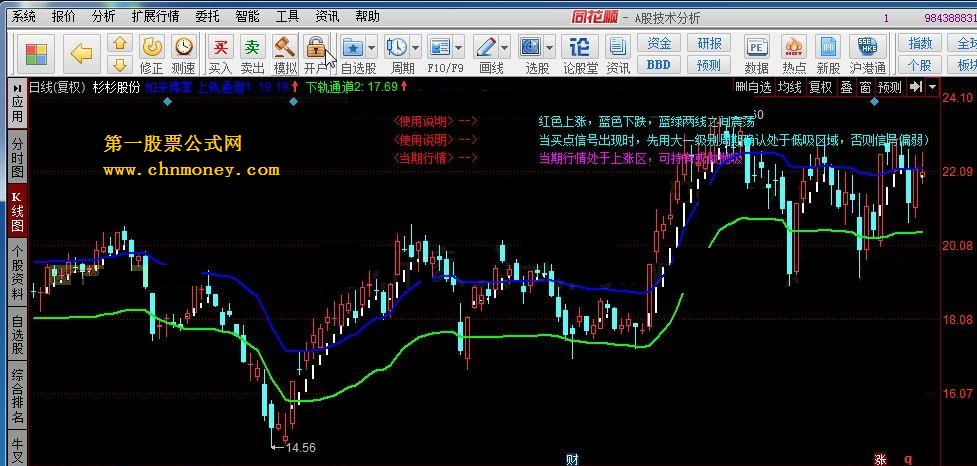
Task: Click the 研报 toolbar button
Action: [709, 44]
